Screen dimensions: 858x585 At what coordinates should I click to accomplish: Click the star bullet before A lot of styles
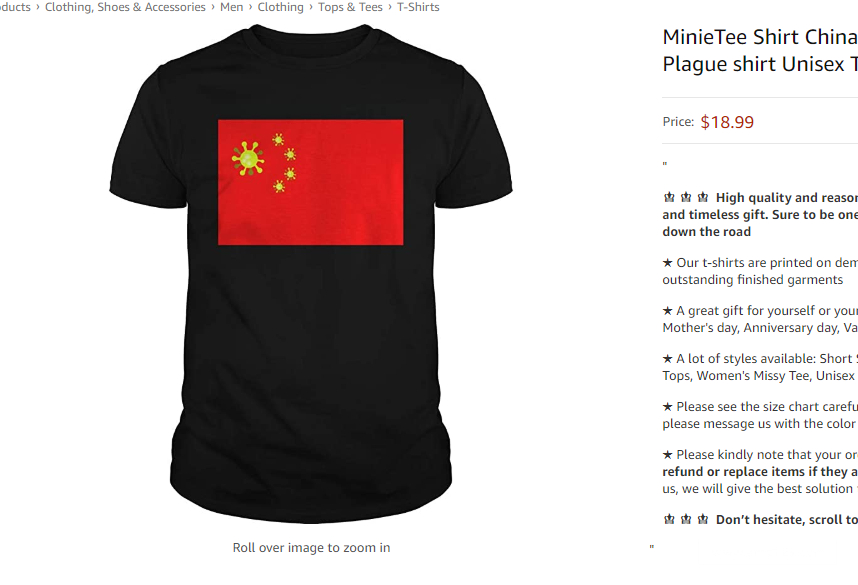point(668,359)
